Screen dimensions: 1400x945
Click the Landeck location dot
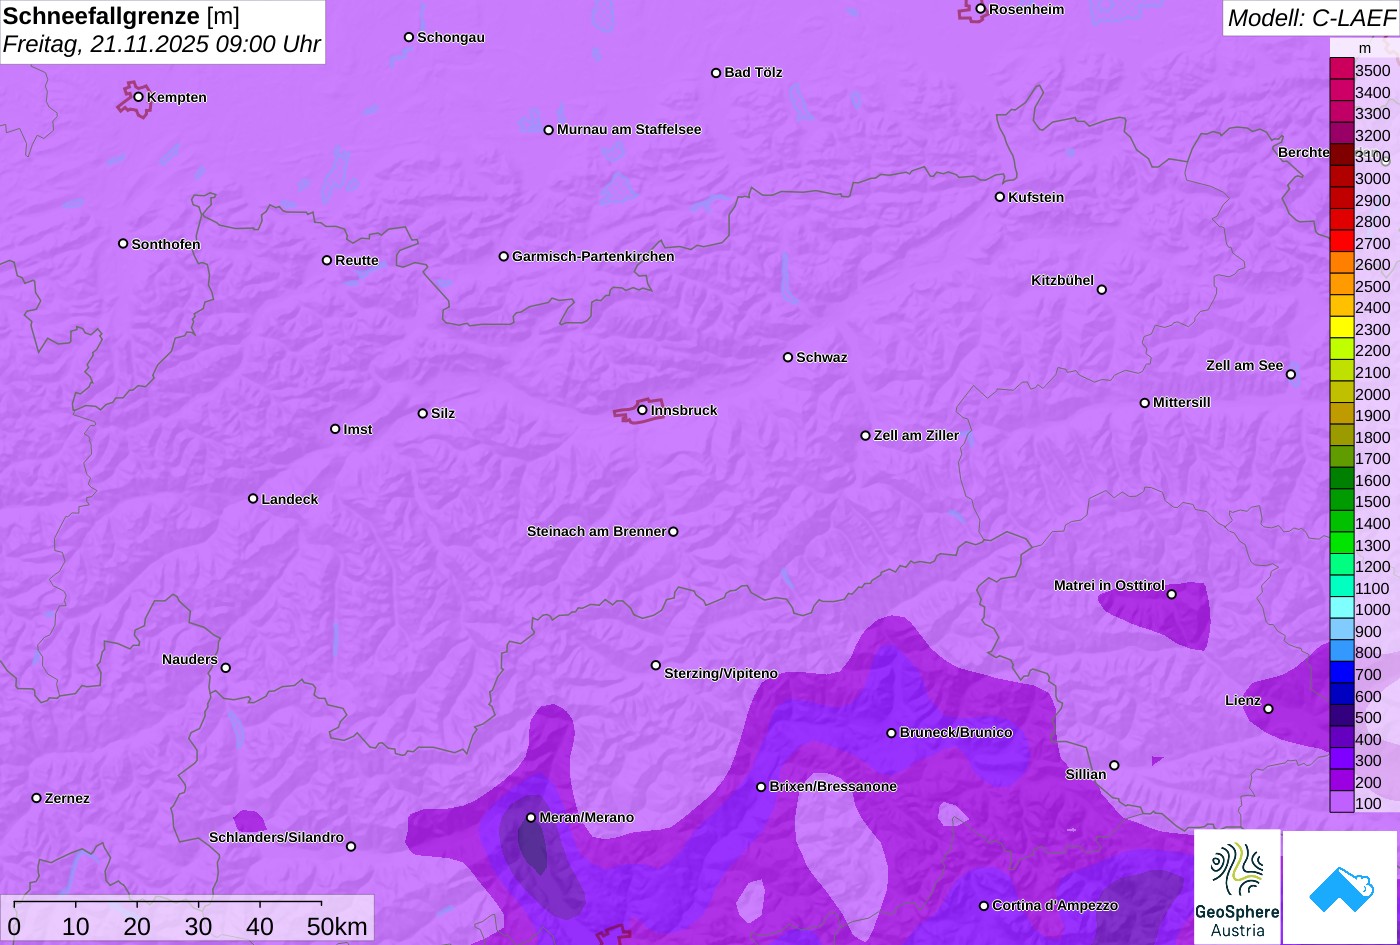[253, 499]
